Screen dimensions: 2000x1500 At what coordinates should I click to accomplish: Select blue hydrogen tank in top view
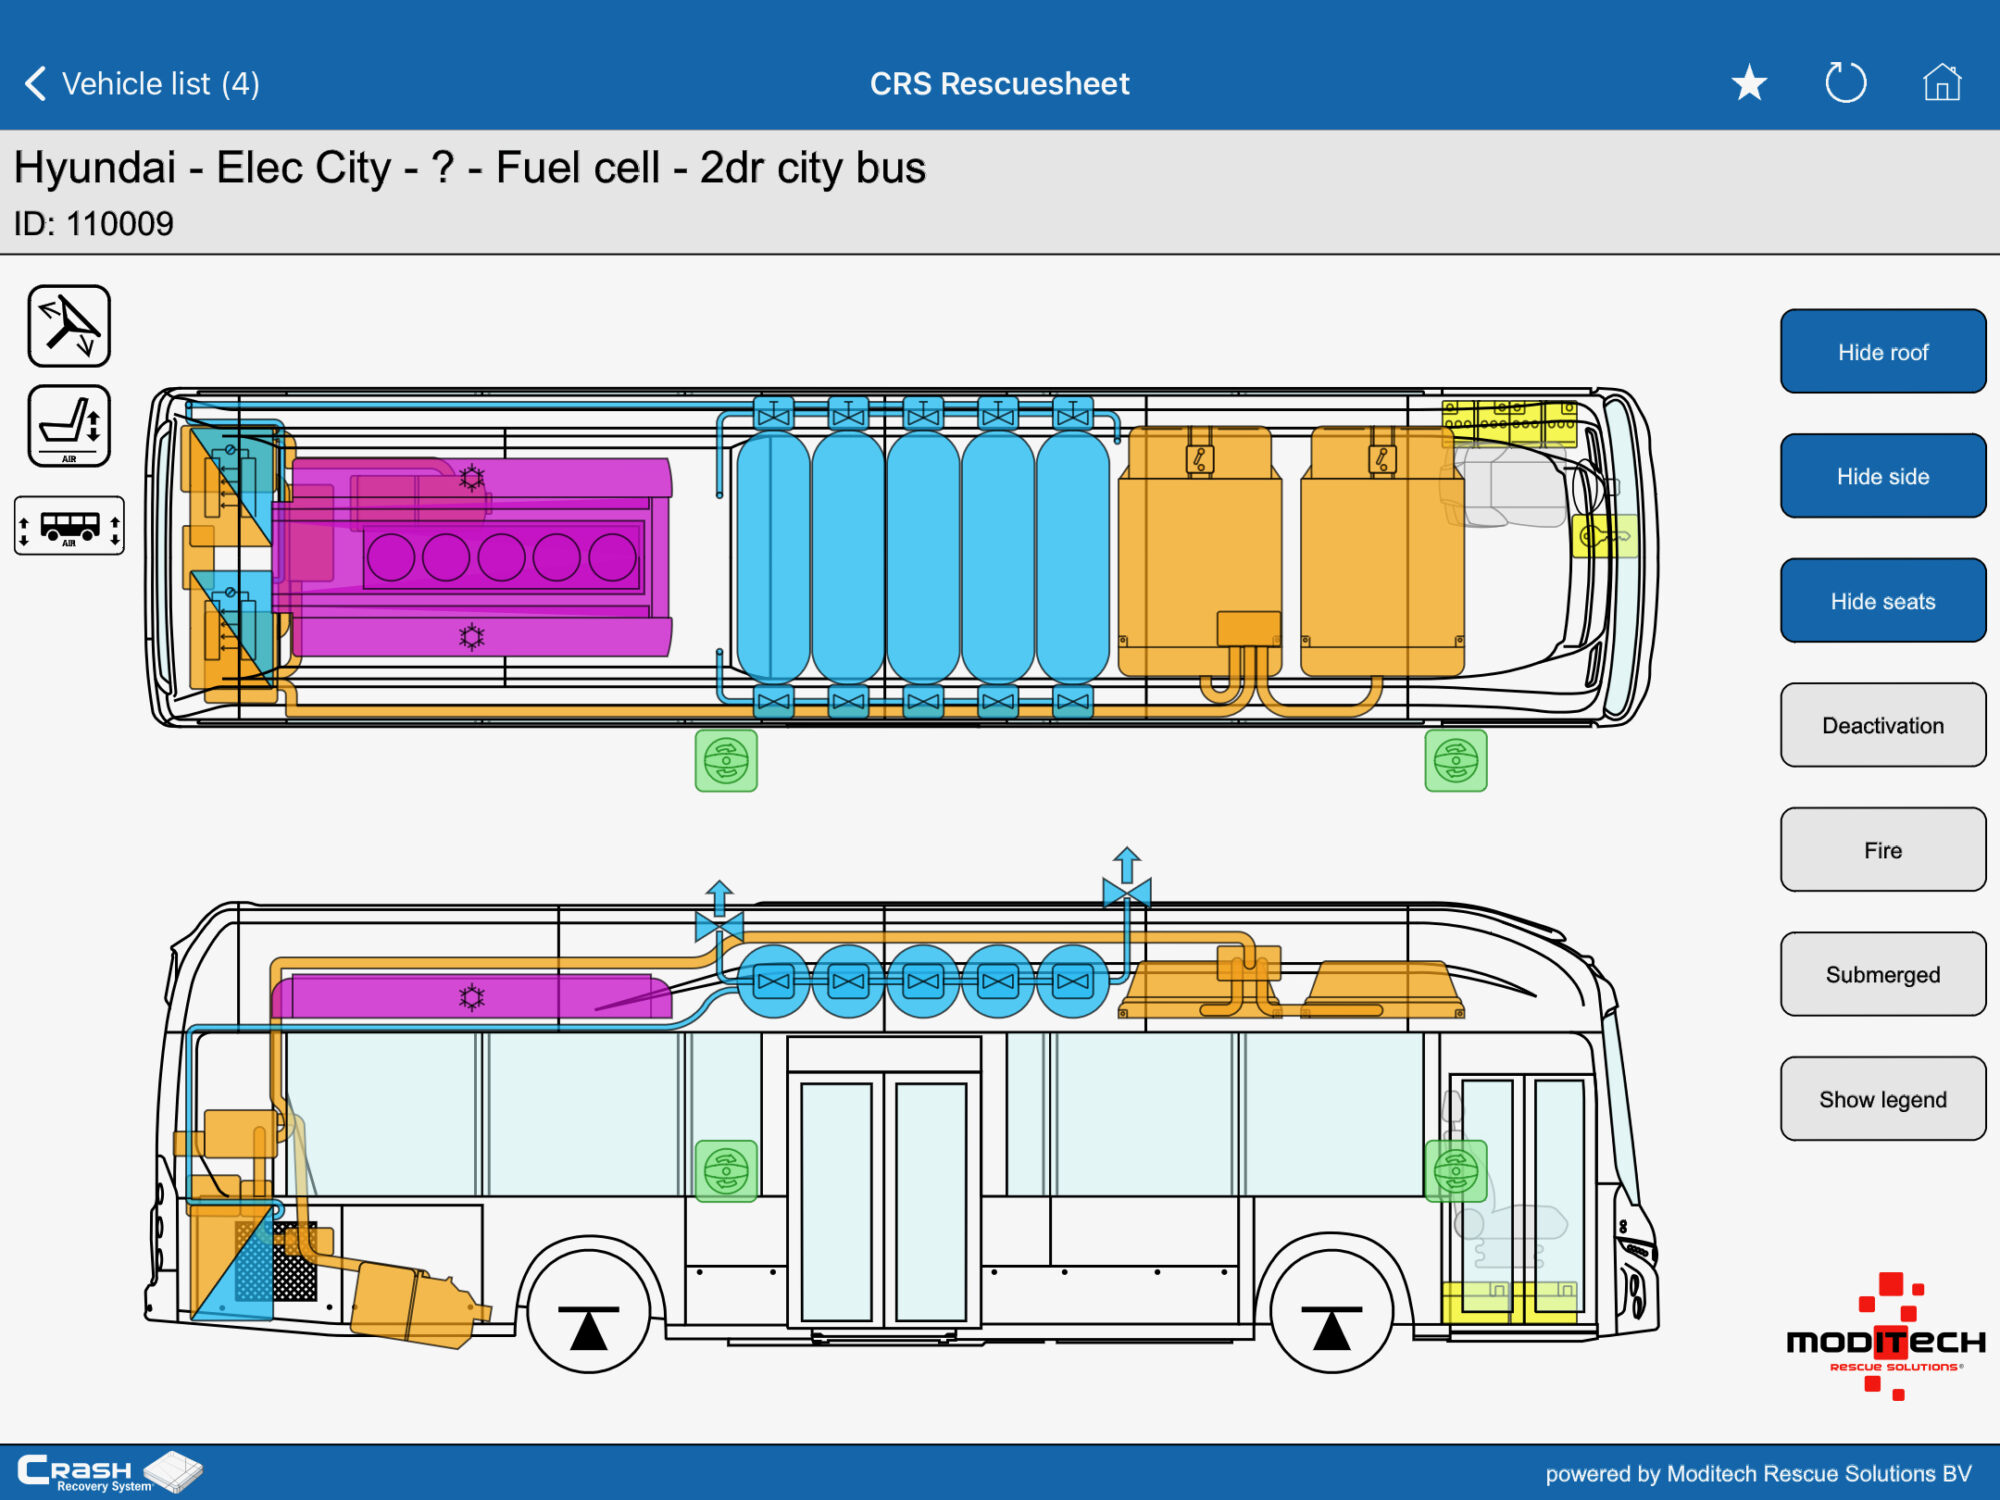tap(922, 557)
